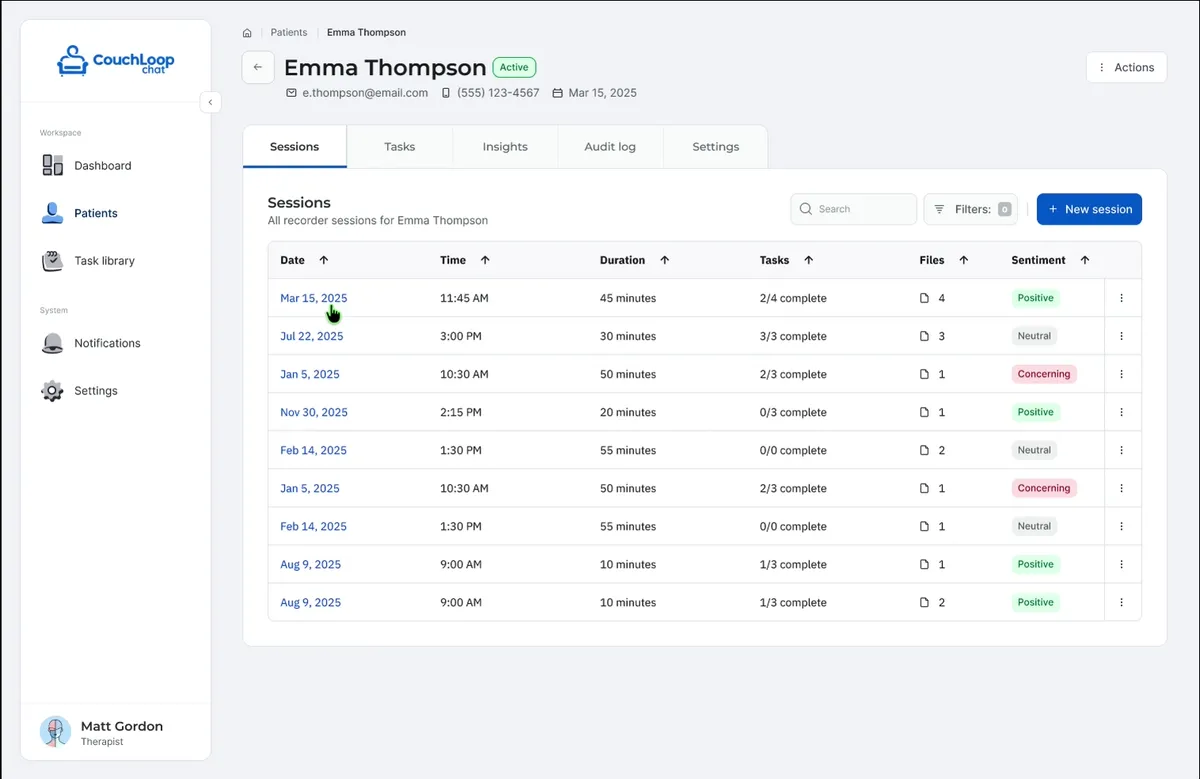Open the Dashboard from the sidebar

coord(103,165)
